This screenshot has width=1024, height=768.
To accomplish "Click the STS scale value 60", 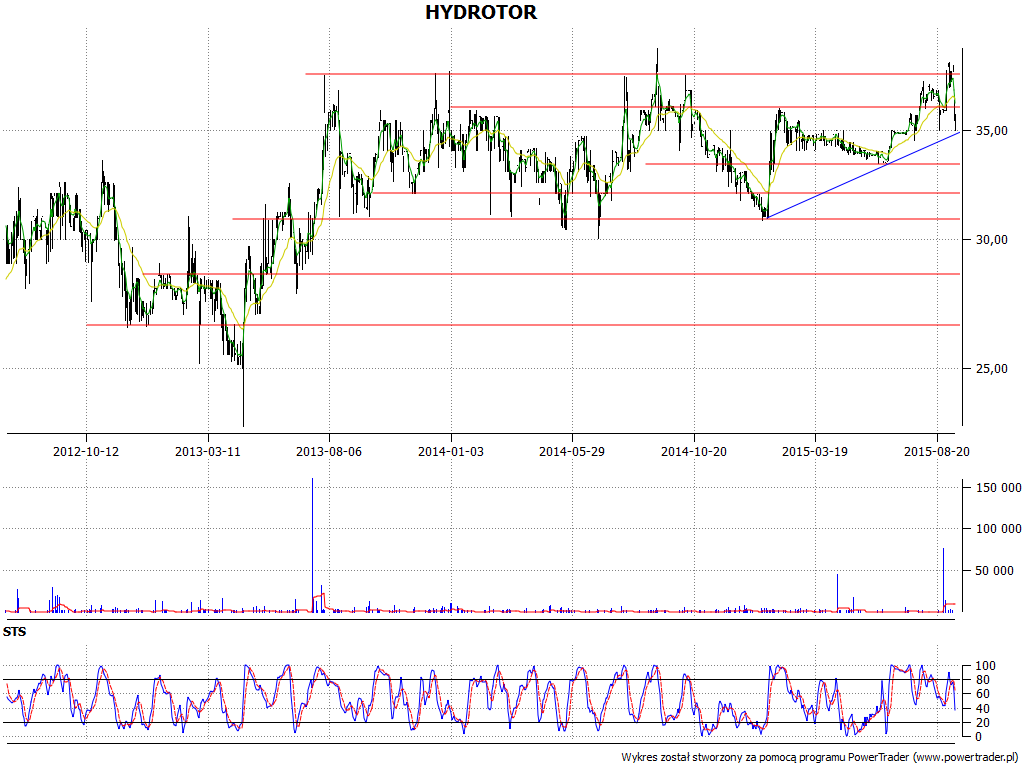I will click(982, 694).
